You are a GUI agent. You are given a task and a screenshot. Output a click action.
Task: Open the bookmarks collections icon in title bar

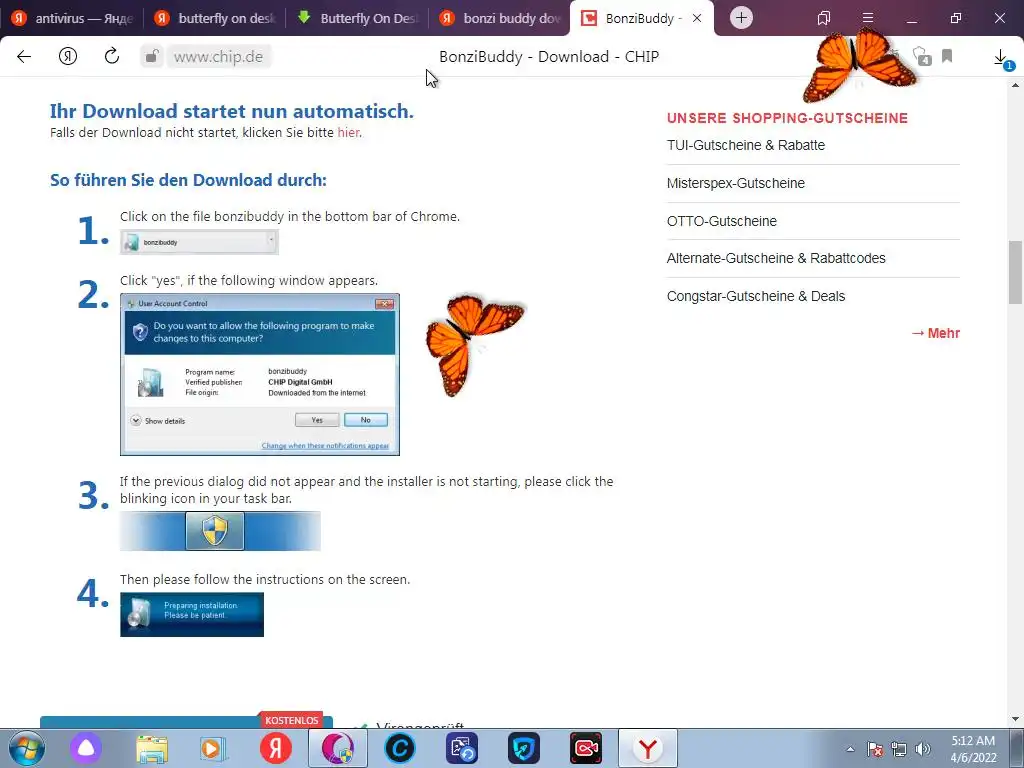click(824, 18)
